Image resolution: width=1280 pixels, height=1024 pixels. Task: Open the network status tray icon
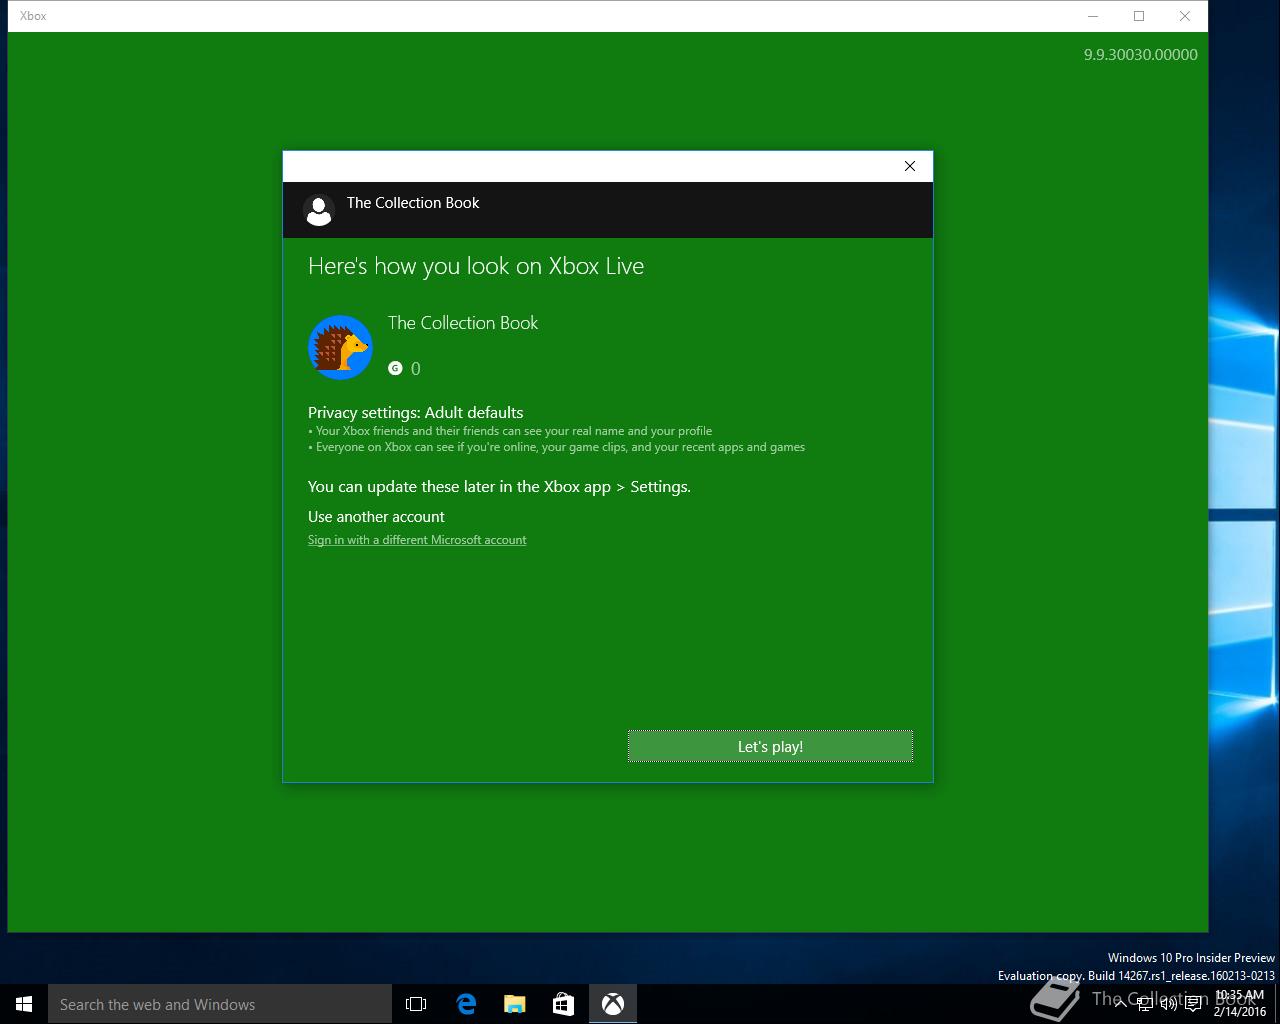1145,1004
